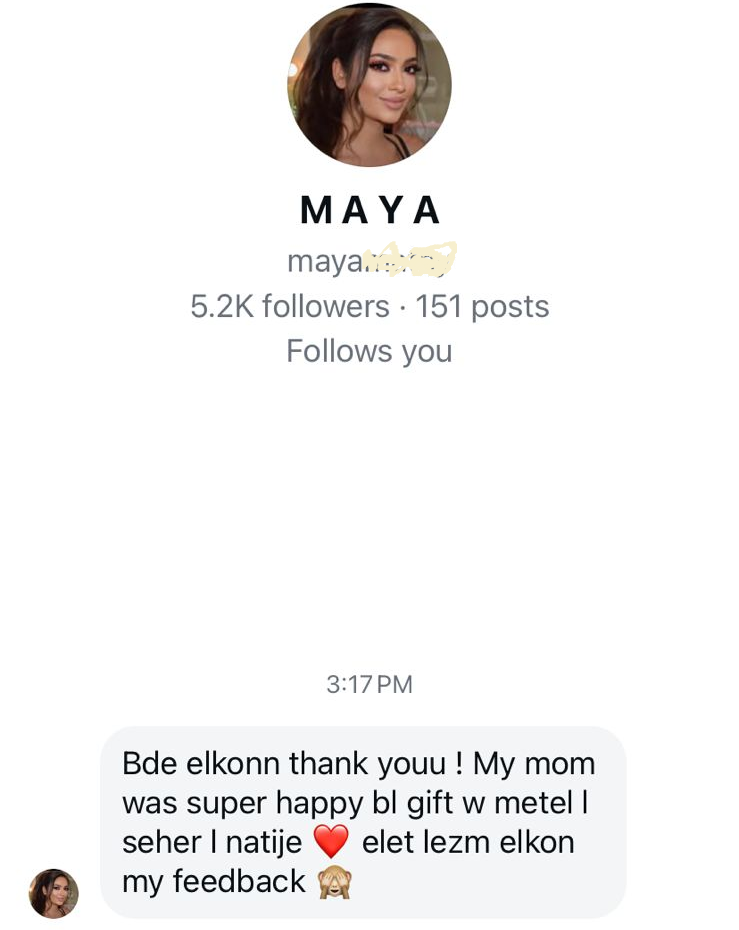This screenshot has height=930, width=739.
Task: Tap the word natije before the heart
Action: point(264,842)
